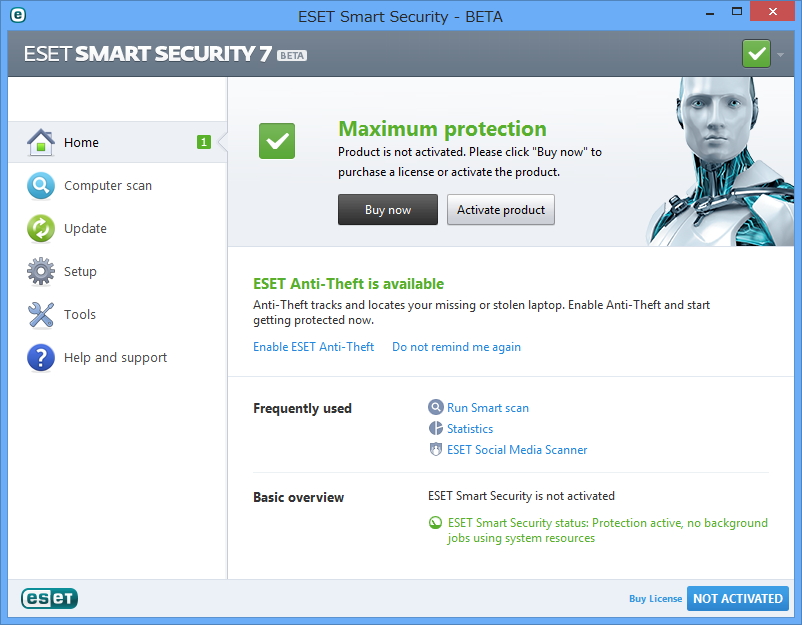Open the Statistics pie chart icon
Screen dimensions: 802x625
point(436,428)
